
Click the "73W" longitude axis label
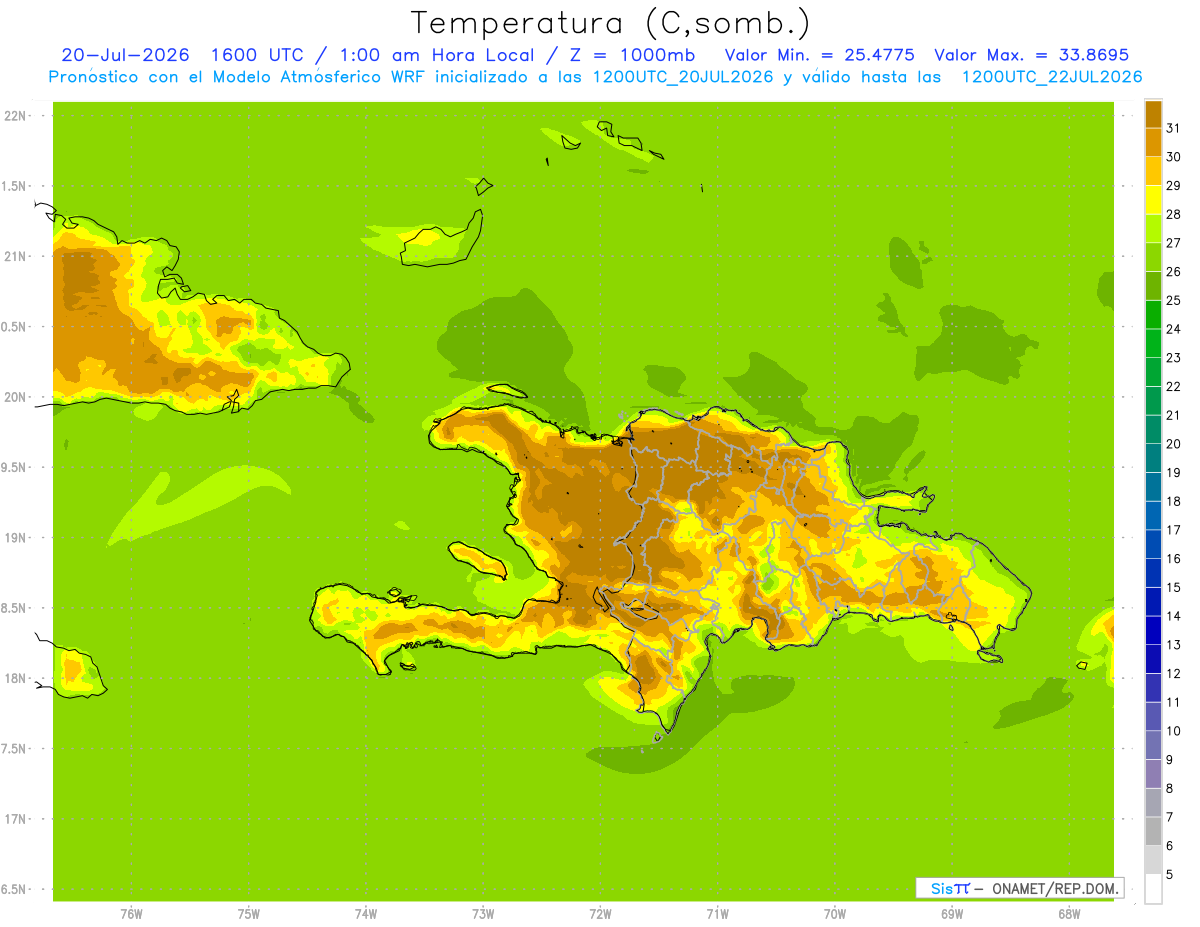point(483,914)
